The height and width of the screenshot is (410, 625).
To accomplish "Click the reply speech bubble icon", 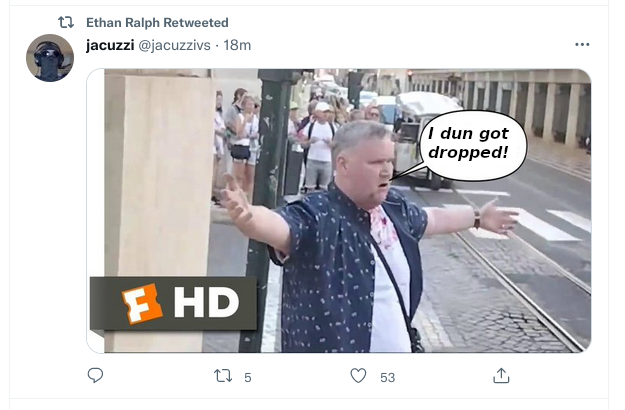I will [x=95, y=375].
